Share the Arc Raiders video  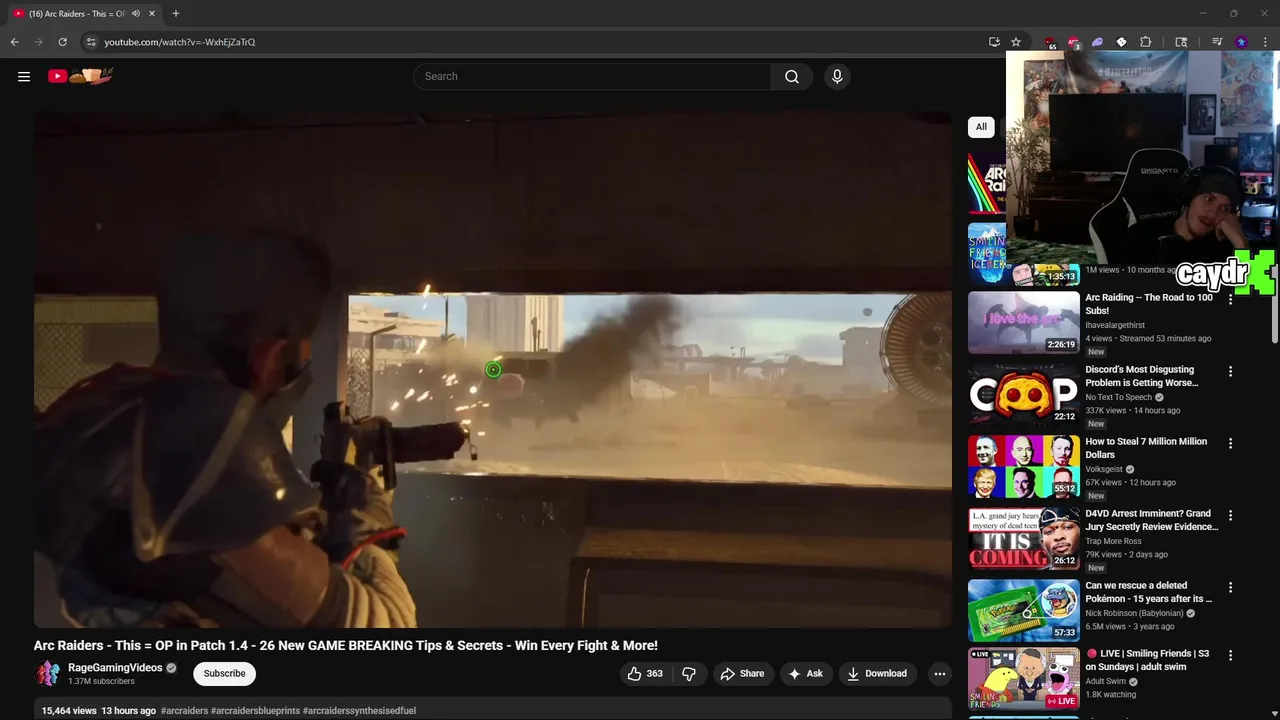point(742,674)
